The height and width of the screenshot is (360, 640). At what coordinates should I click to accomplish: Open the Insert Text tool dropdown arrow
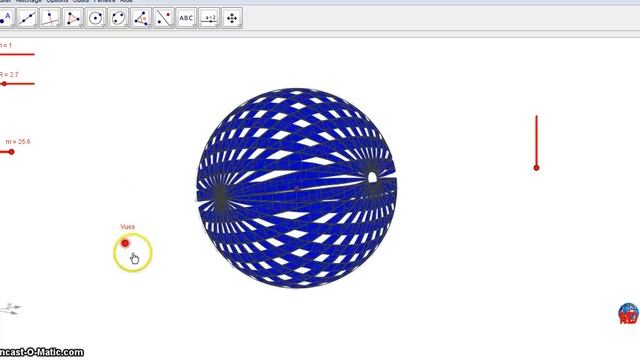coord(194,25)
